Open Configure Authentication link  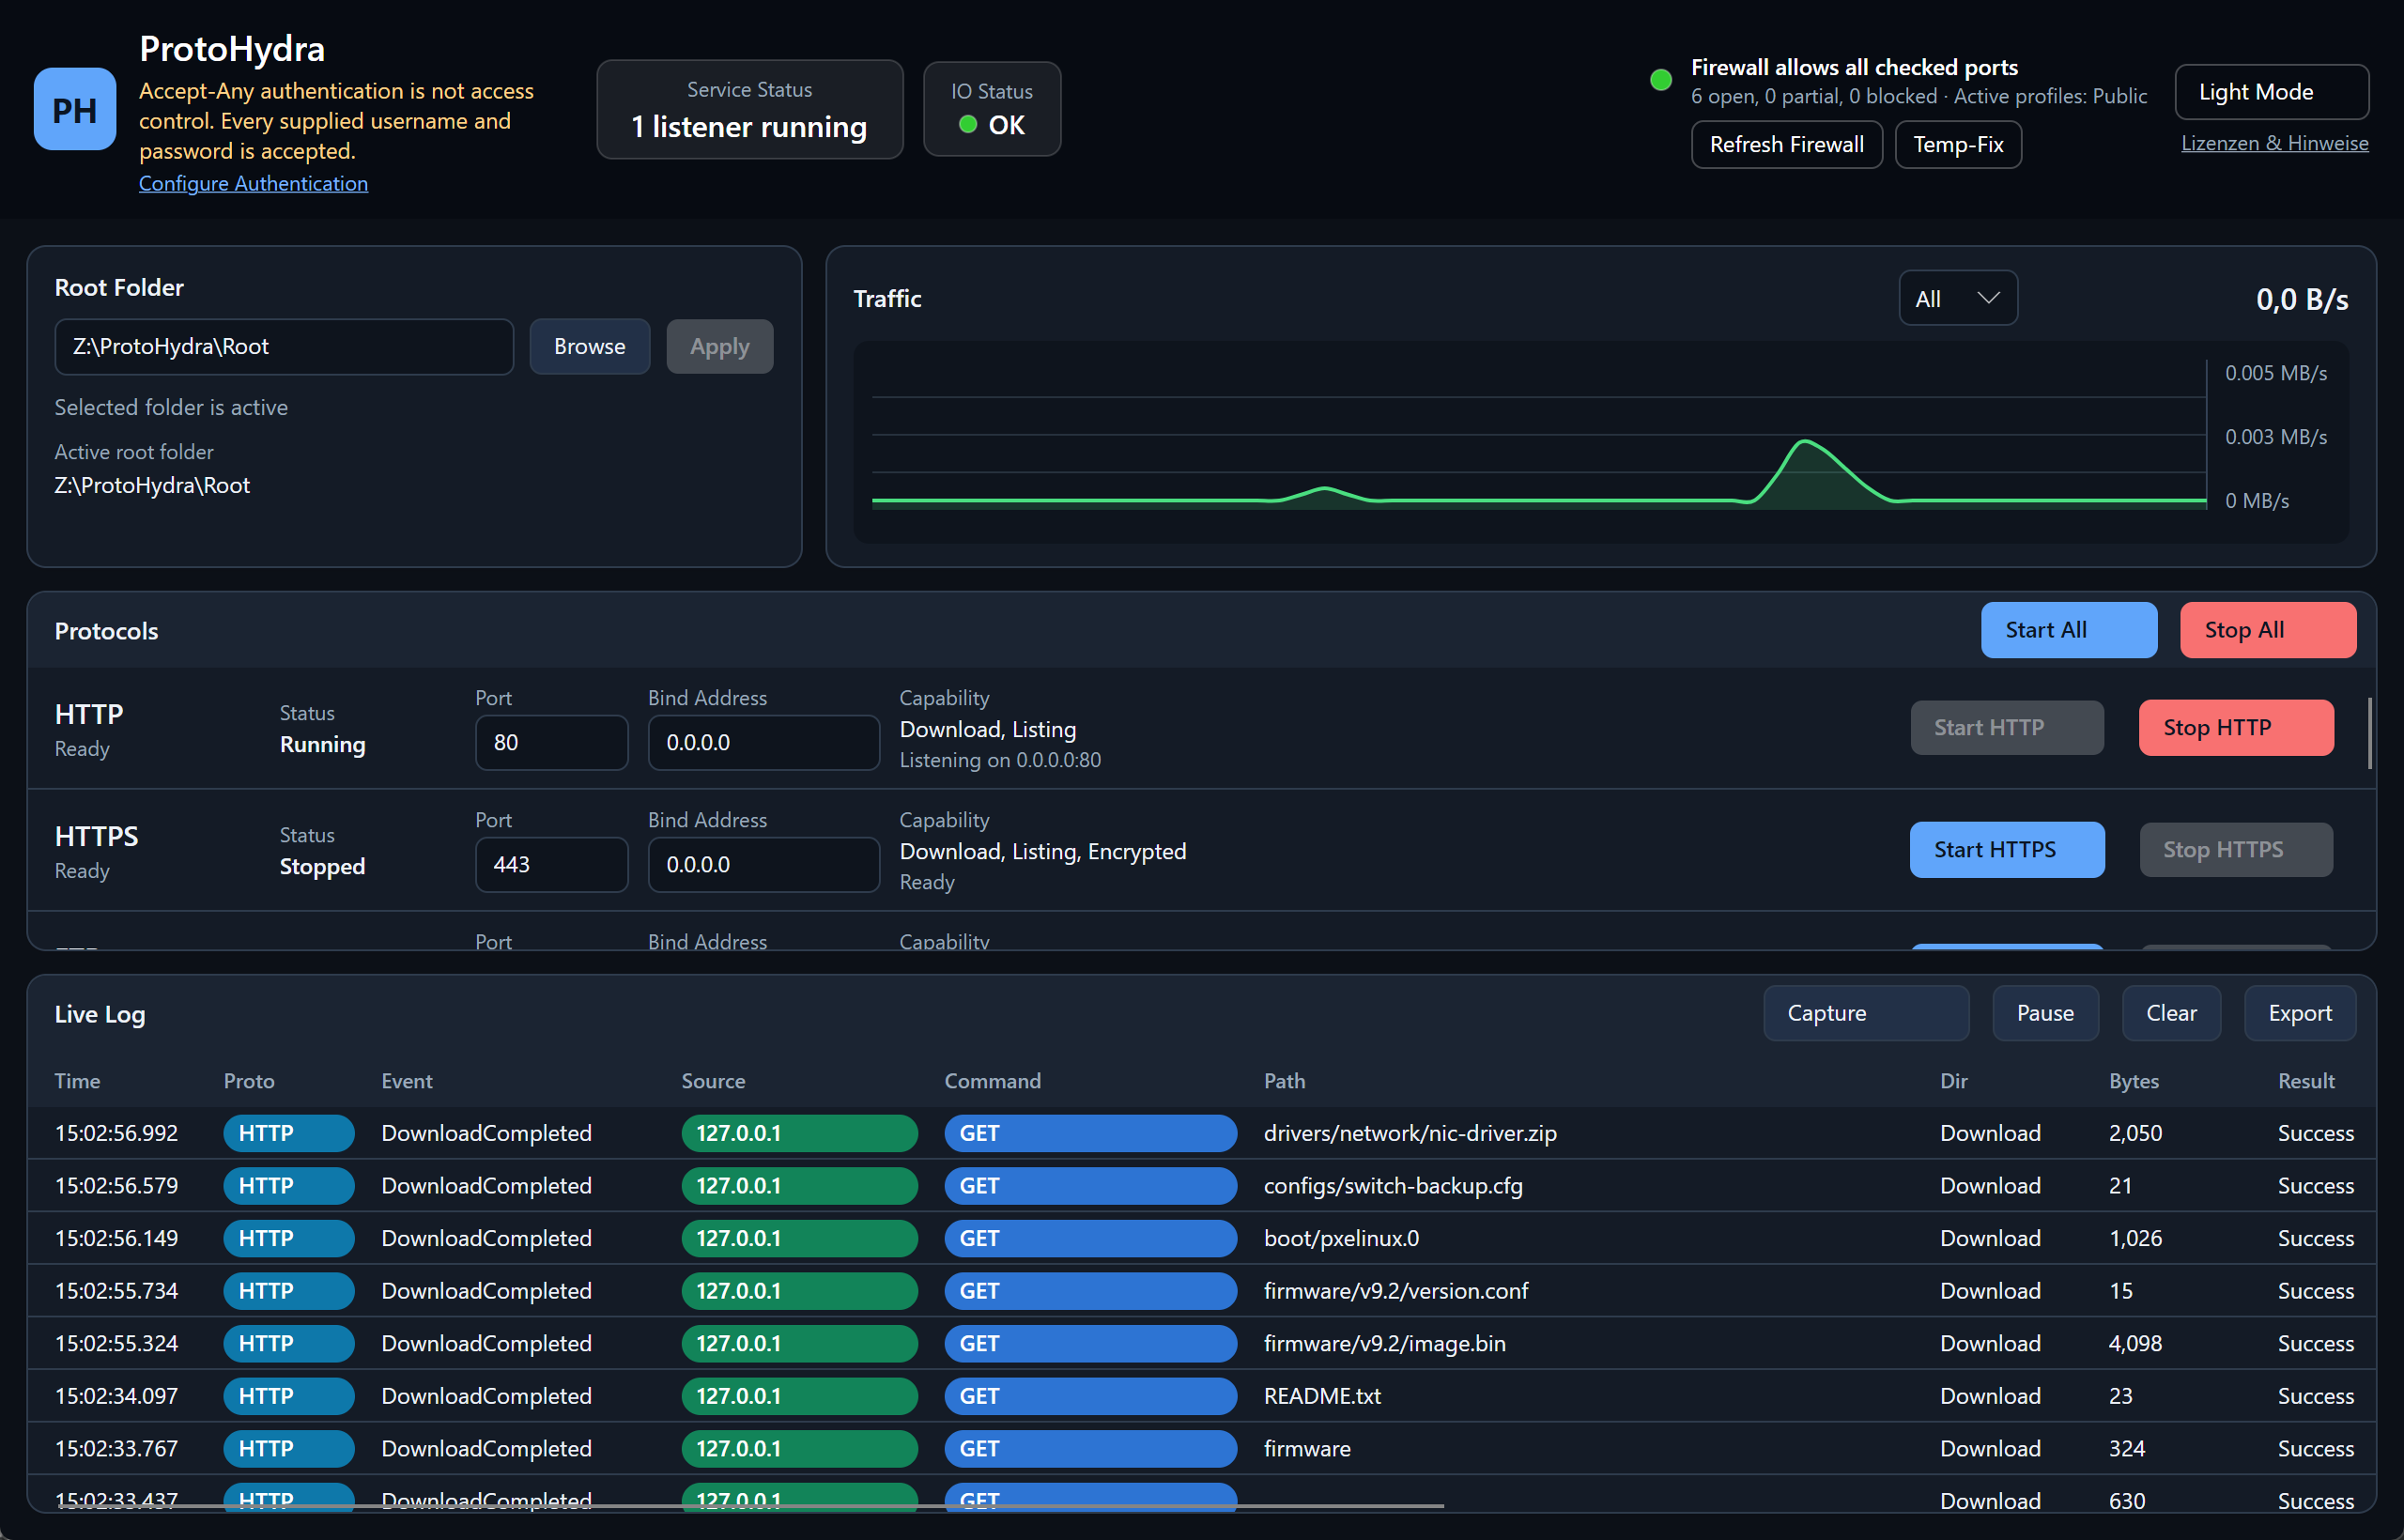tap(253, 184)
